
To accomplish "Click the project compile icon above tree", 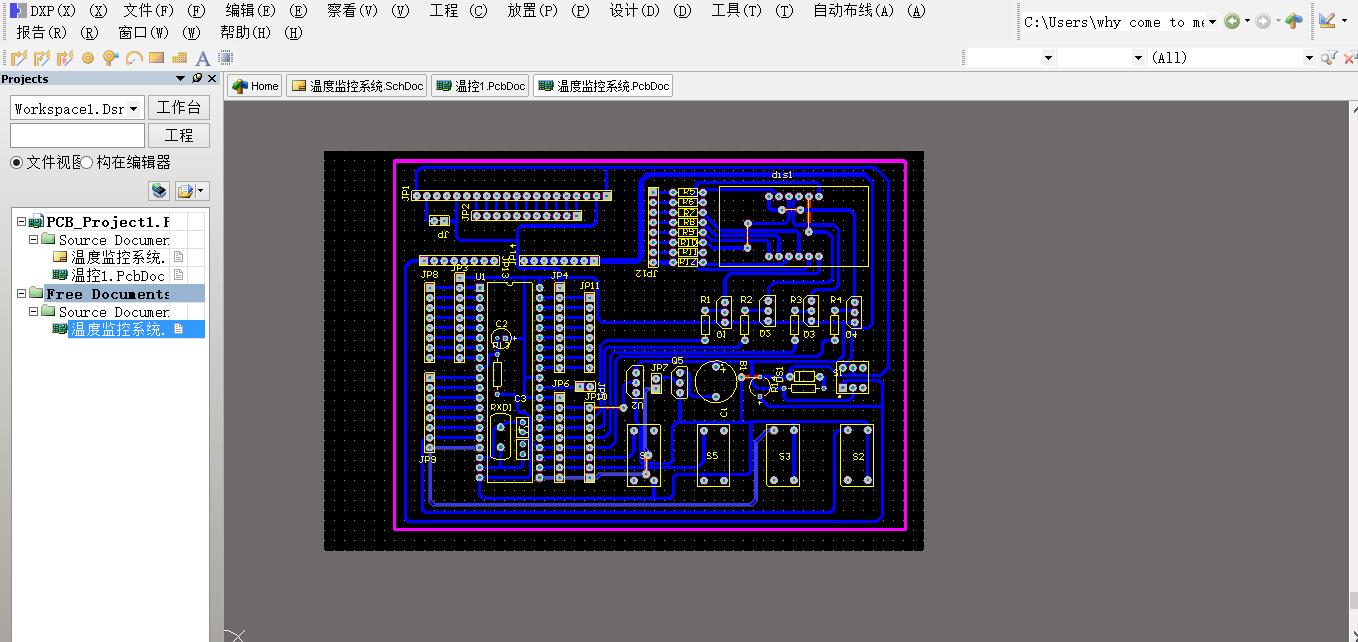I will 159,191.
